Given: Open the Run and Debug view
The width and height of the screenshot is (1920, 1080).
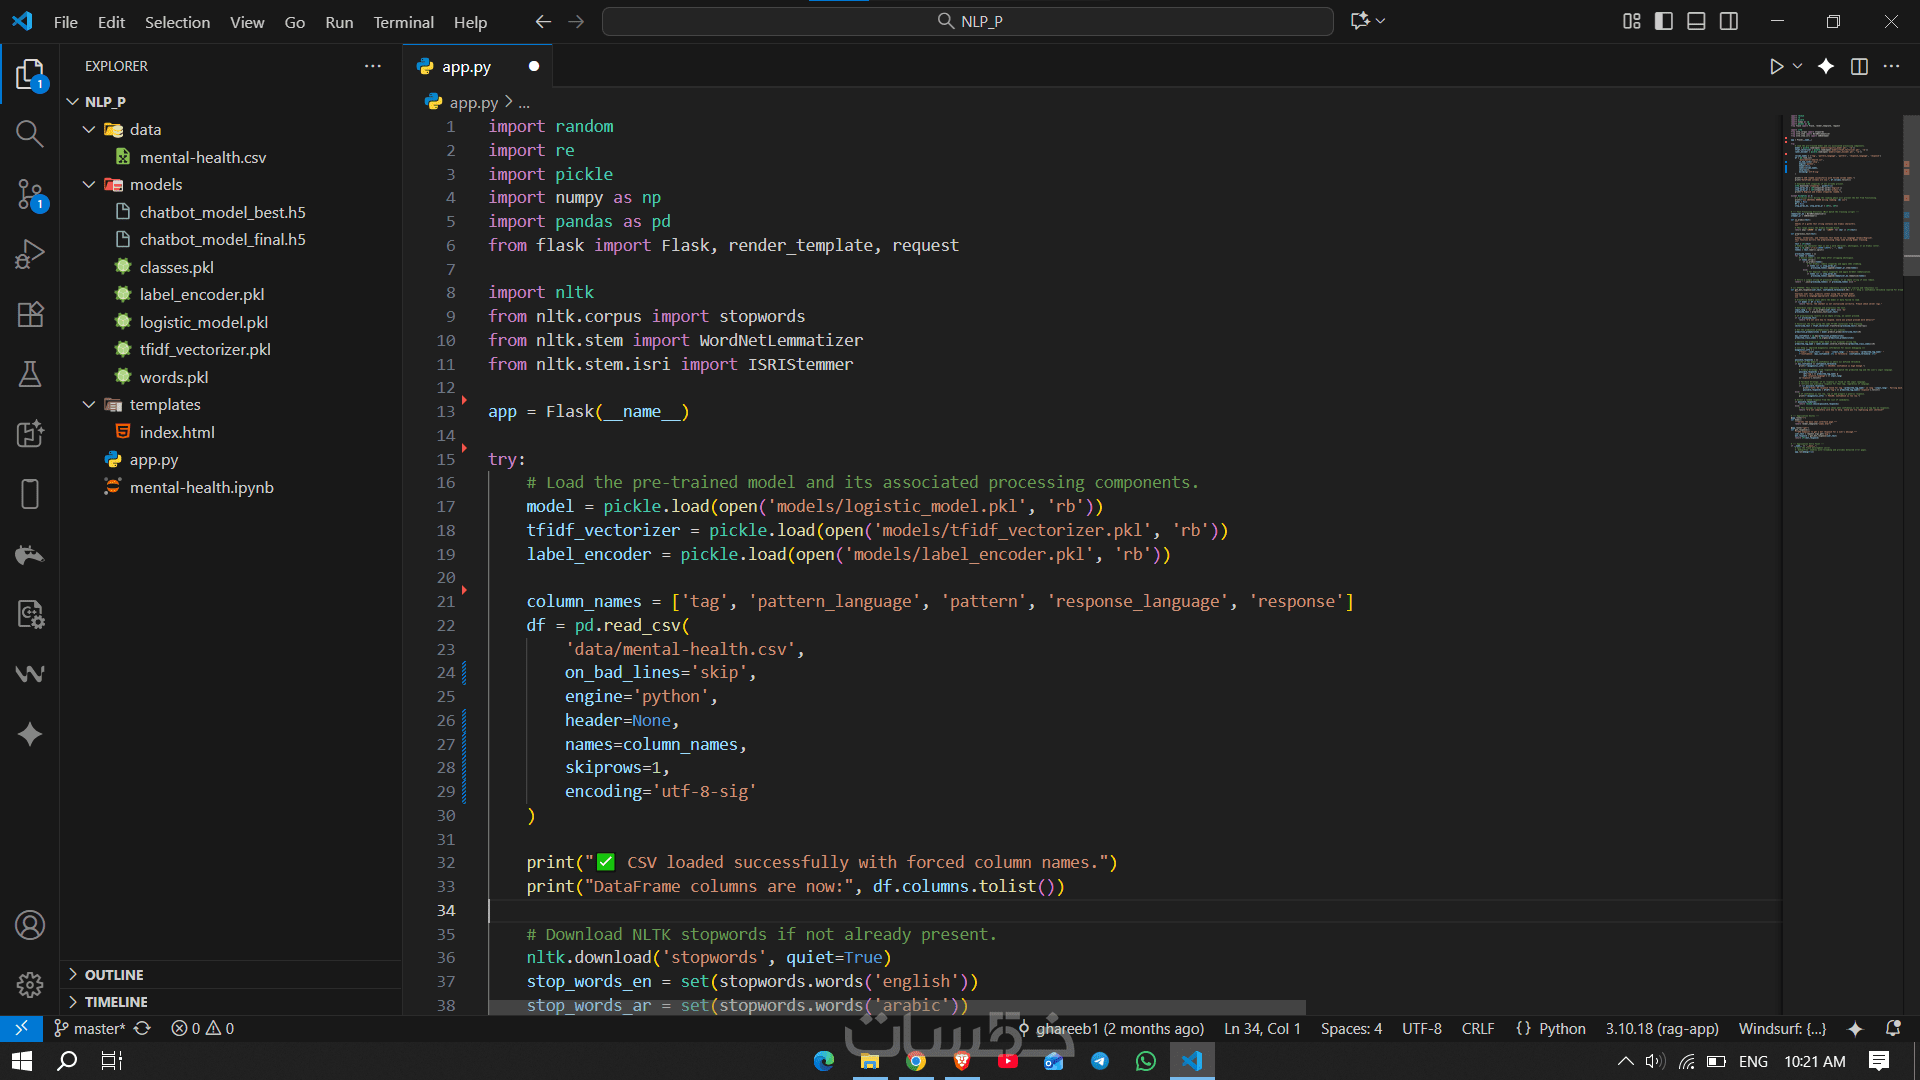Looking at the screenshot, I should [30, 254].
